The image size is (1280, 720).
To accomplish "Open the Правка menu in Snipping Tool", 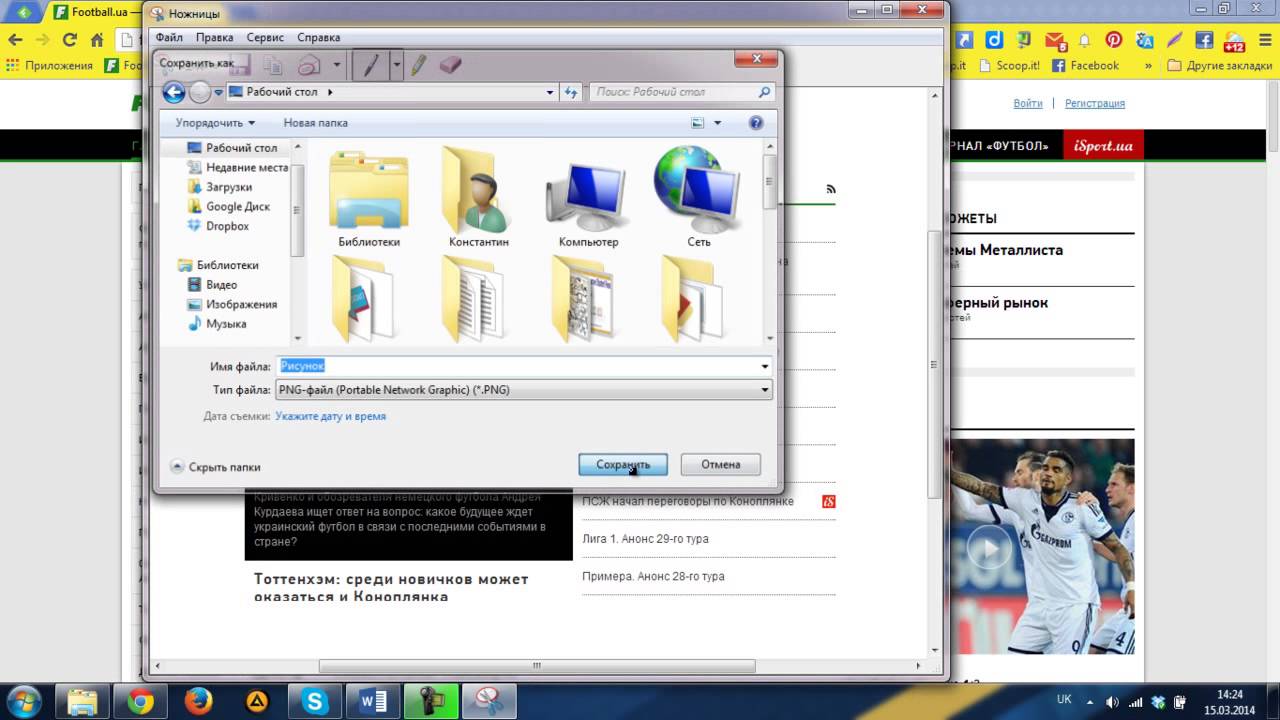I will pos(215,37).
